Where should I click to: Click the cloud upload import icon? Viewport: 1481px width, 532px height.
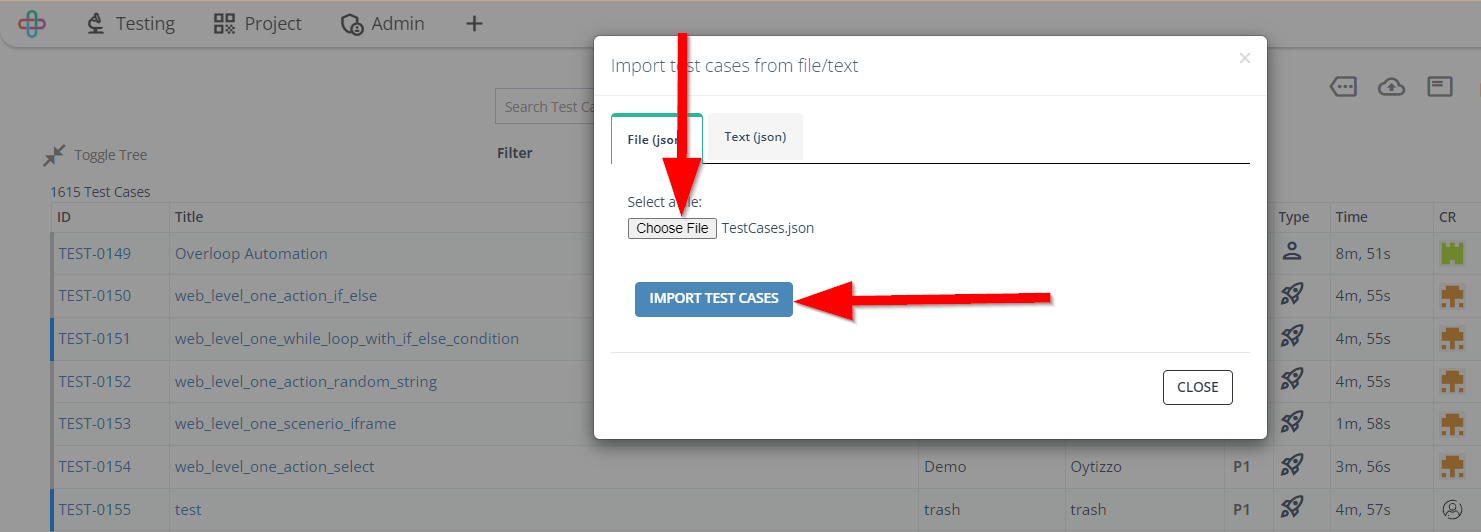pyautogui.click(x=1391, y=87)
